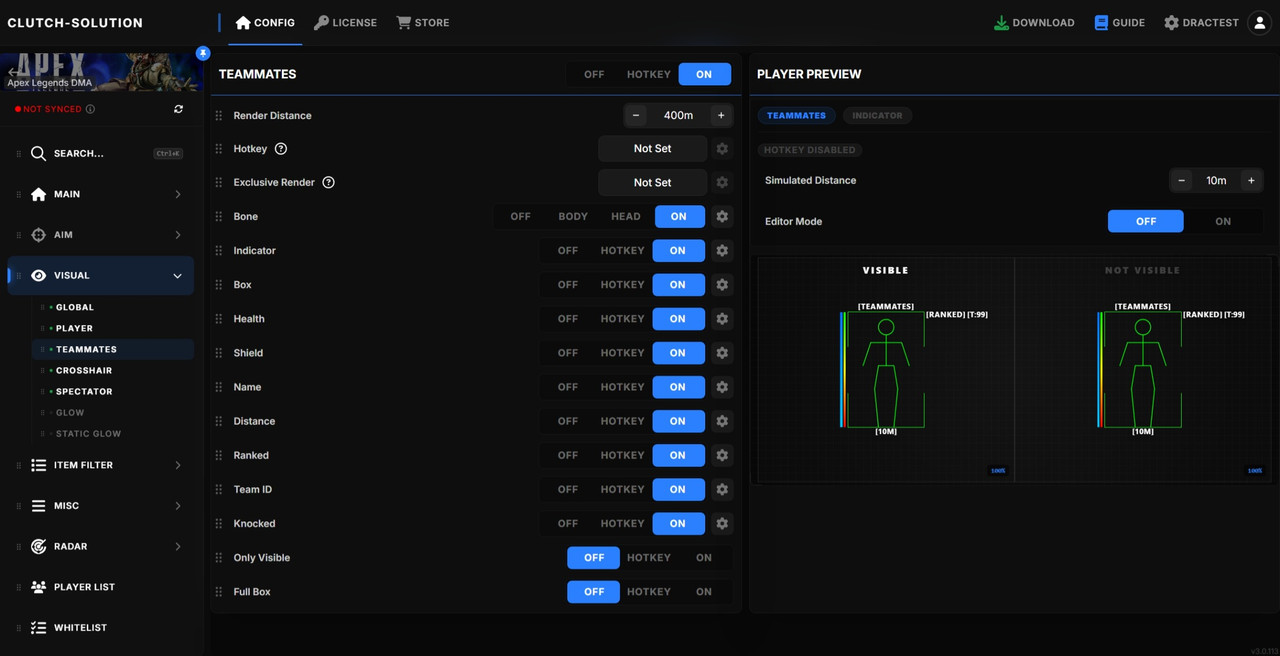This screenshot has width=1280, height=656.
Task: Open settings gear for Ranked row
Action: pos(722,455)
